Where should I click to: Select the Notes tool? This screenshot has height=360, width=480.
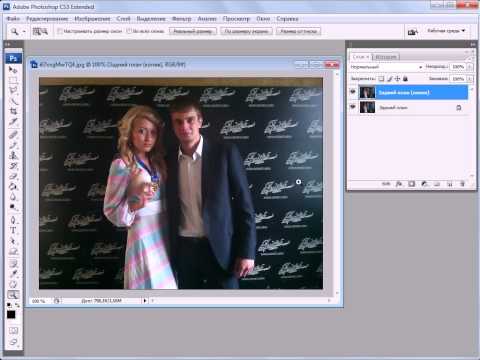click(13, 264)
